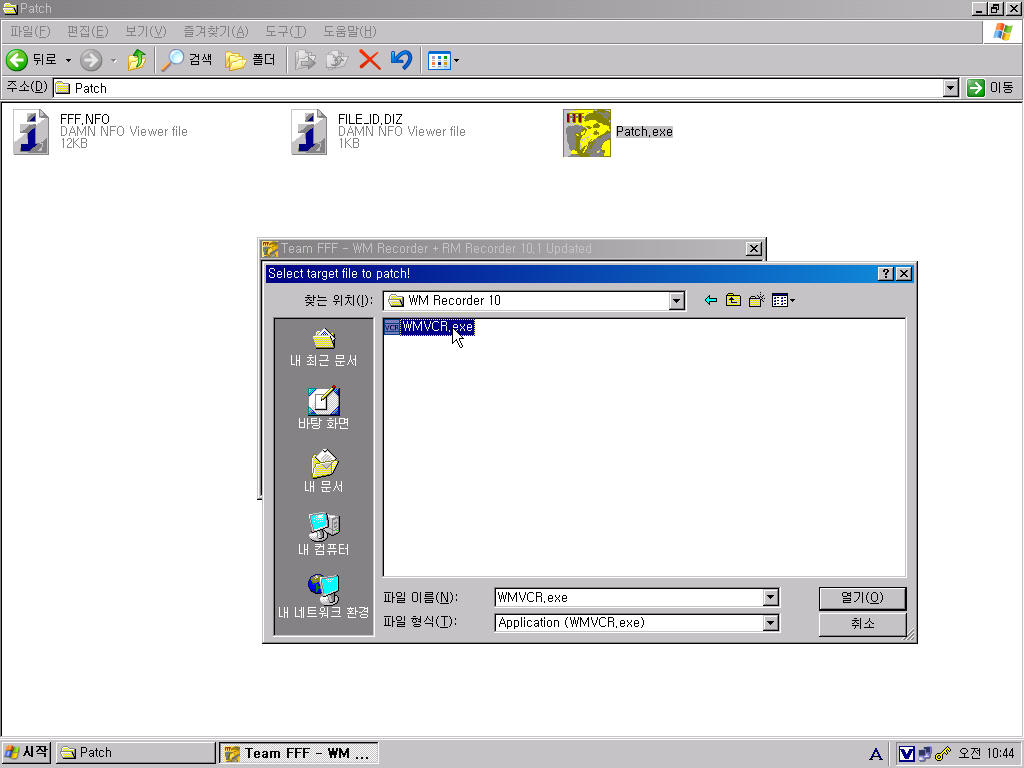Open My Recent Documents place (내 최근 문서)

tap(323, 348)
